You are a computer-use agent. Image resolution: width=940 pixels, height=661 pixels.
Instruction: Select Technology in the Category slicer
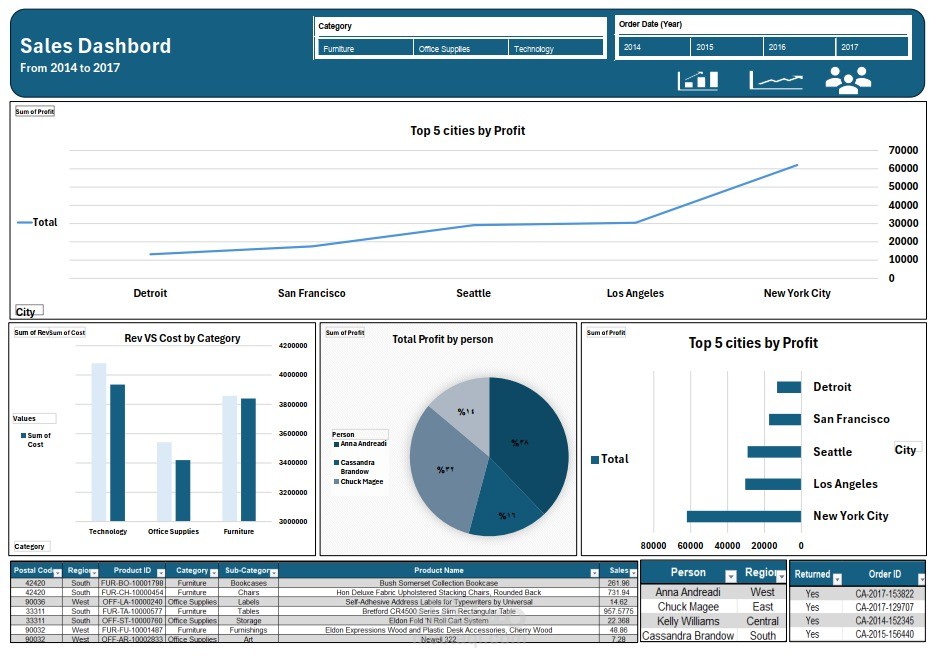555,47
